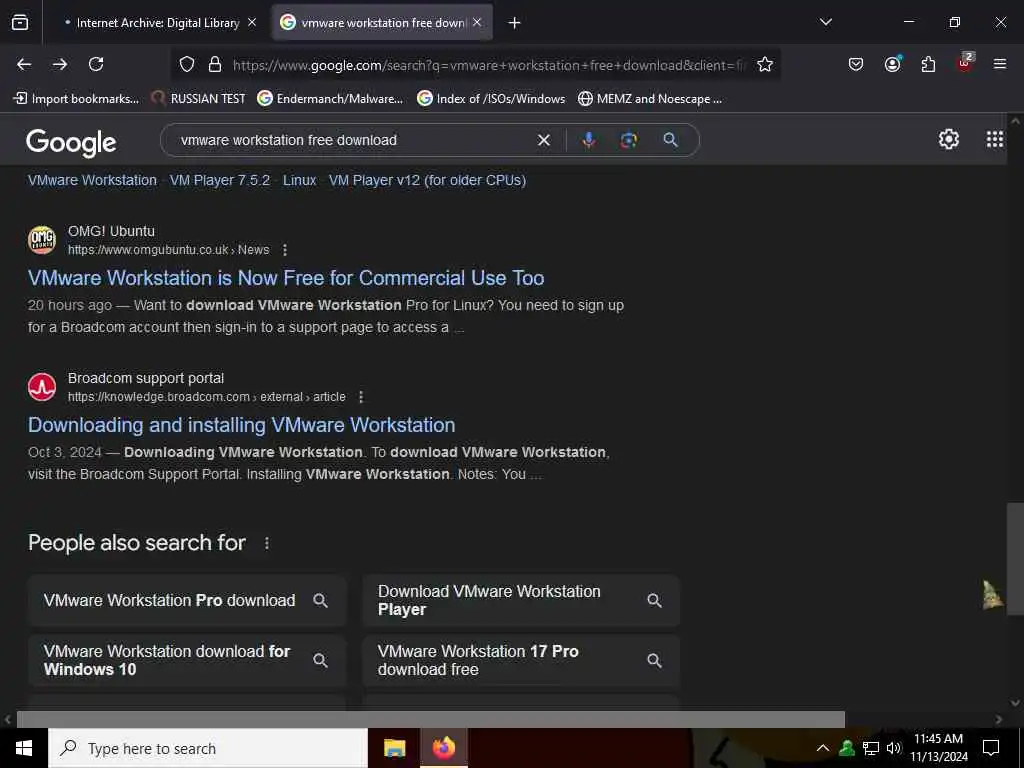Open the VM Player 7.5.2 sitelink
This screenshot has width=1024, height=768.
219,180
